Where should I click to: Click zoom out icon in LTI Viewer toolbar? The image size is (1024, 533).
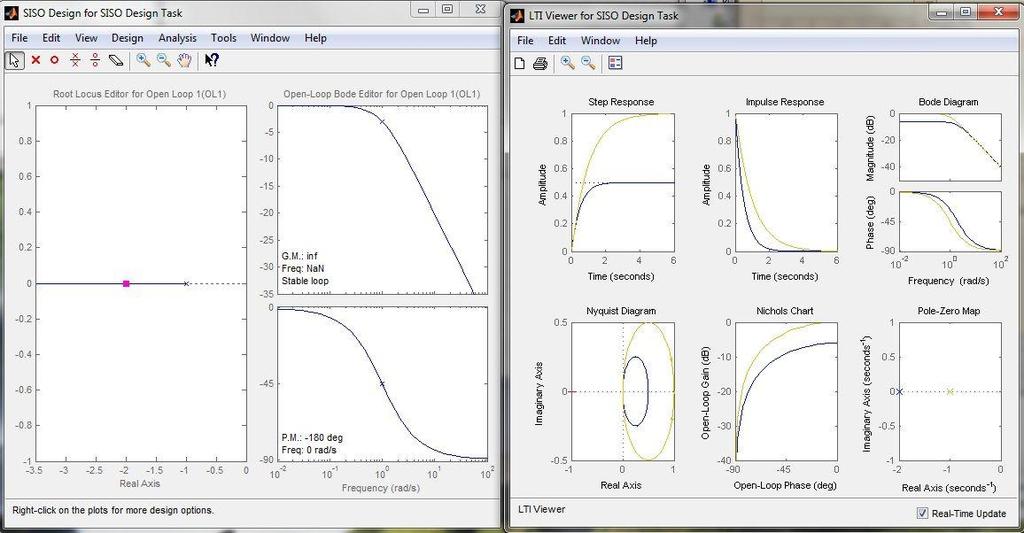588,63
